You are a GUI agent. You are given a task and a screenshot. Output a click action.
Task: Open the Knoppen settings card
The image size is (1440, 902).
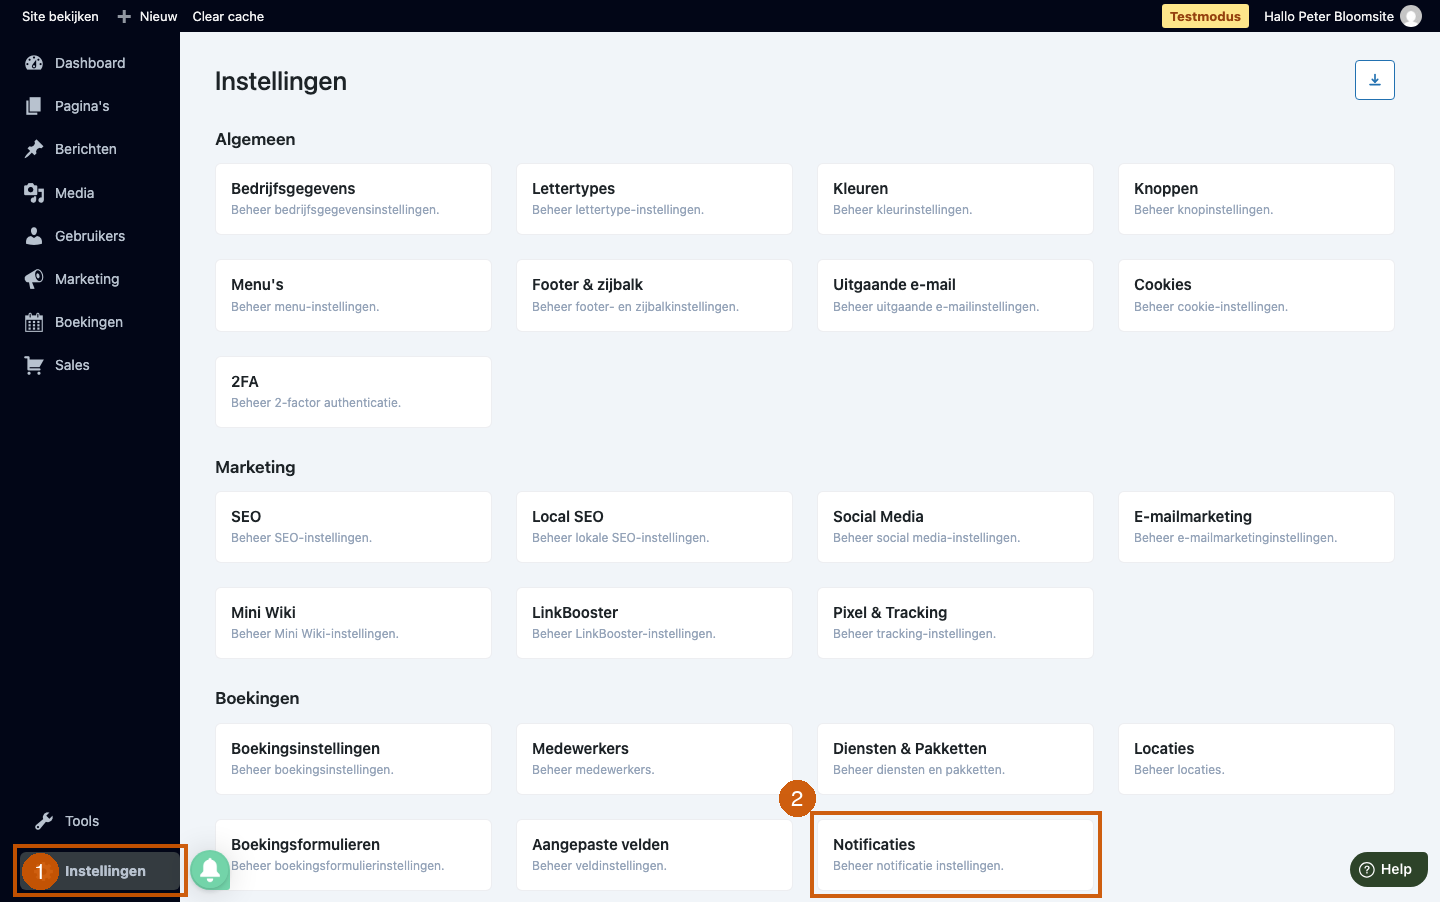point(1256,199)
